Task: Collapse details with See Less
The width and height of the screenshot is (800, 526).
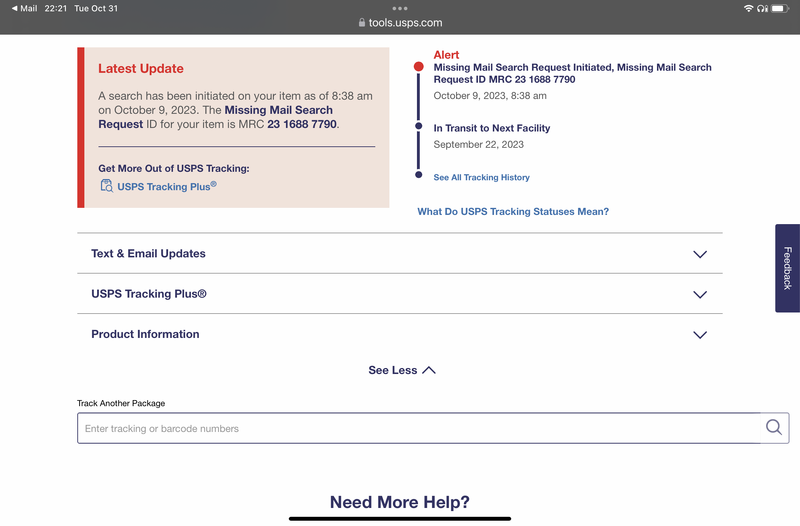Action: (x=401, y=370)
